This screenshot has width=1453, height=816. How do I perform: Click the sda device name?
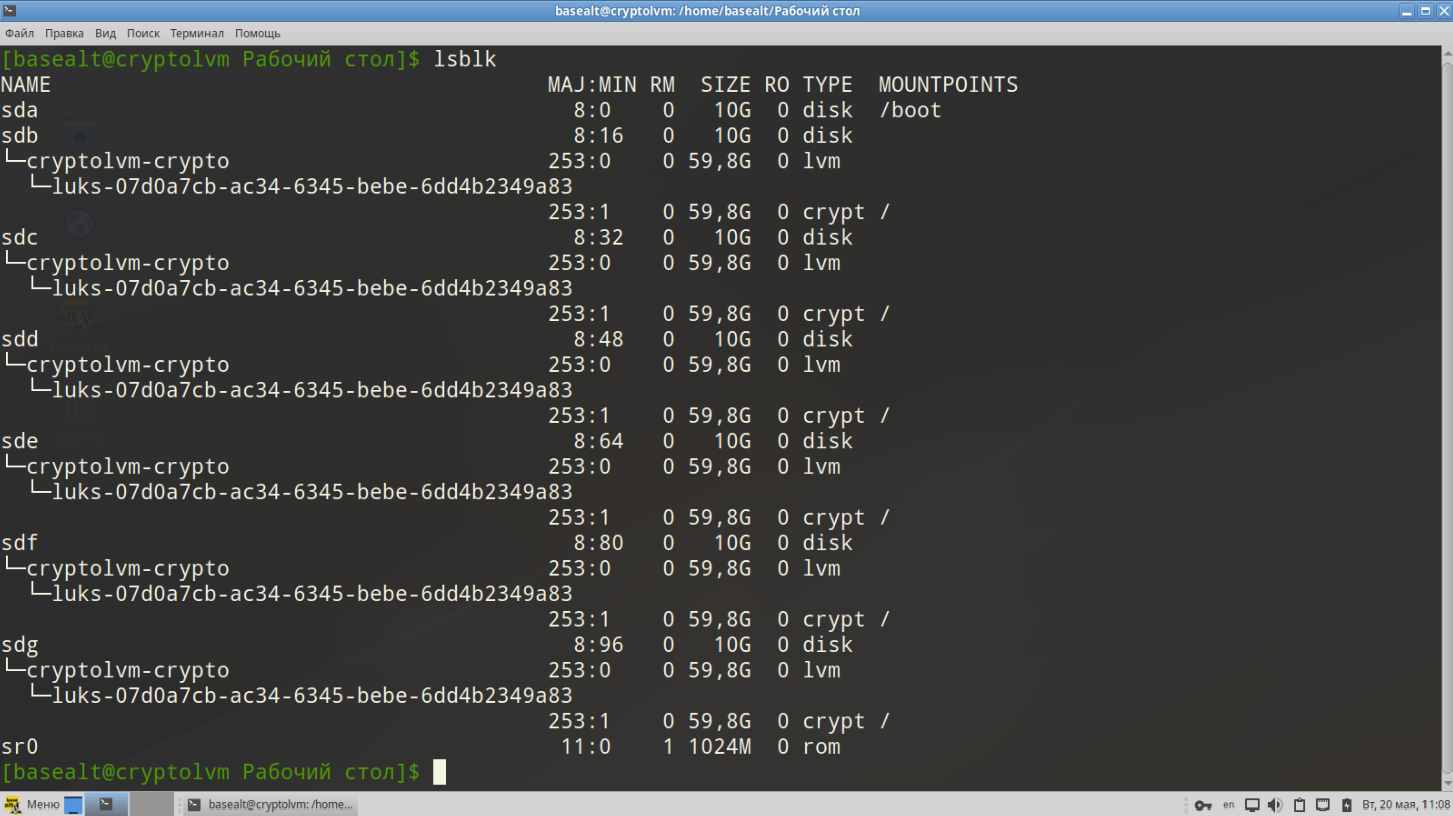pyautogui.click(x=20, y=110)
